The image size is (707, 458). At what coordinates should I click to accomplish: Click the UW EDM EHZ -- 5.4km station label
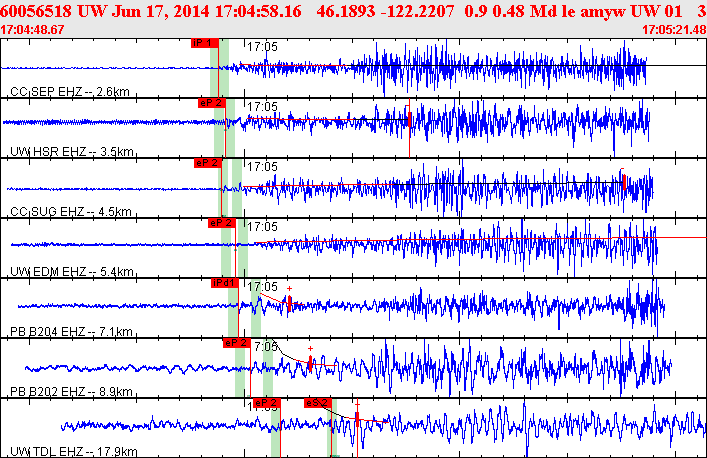coord(72,272)
